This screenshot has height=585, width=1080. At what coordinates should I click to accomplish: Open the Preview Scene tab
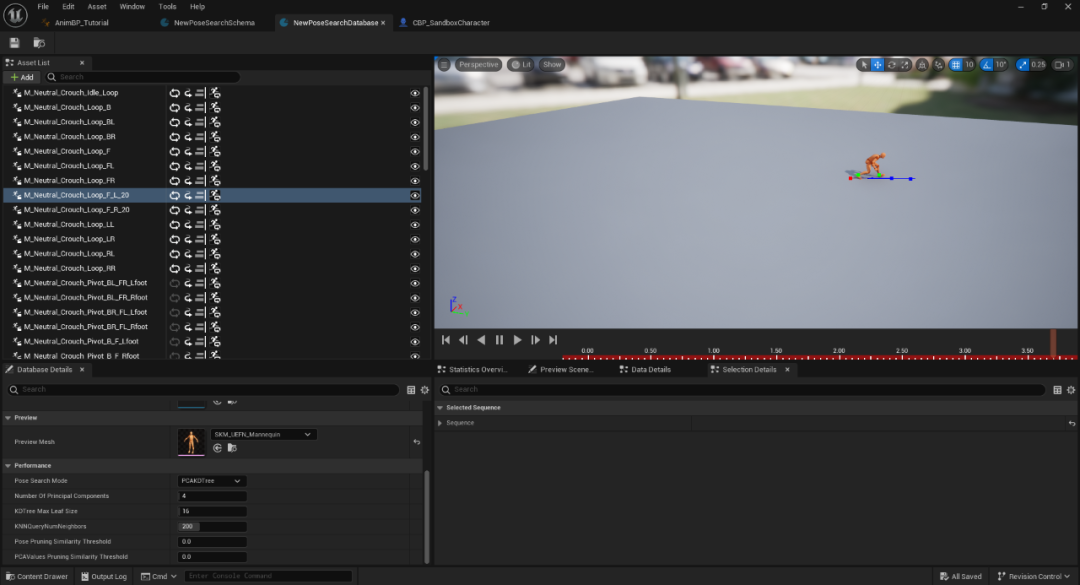pos(559,370)
